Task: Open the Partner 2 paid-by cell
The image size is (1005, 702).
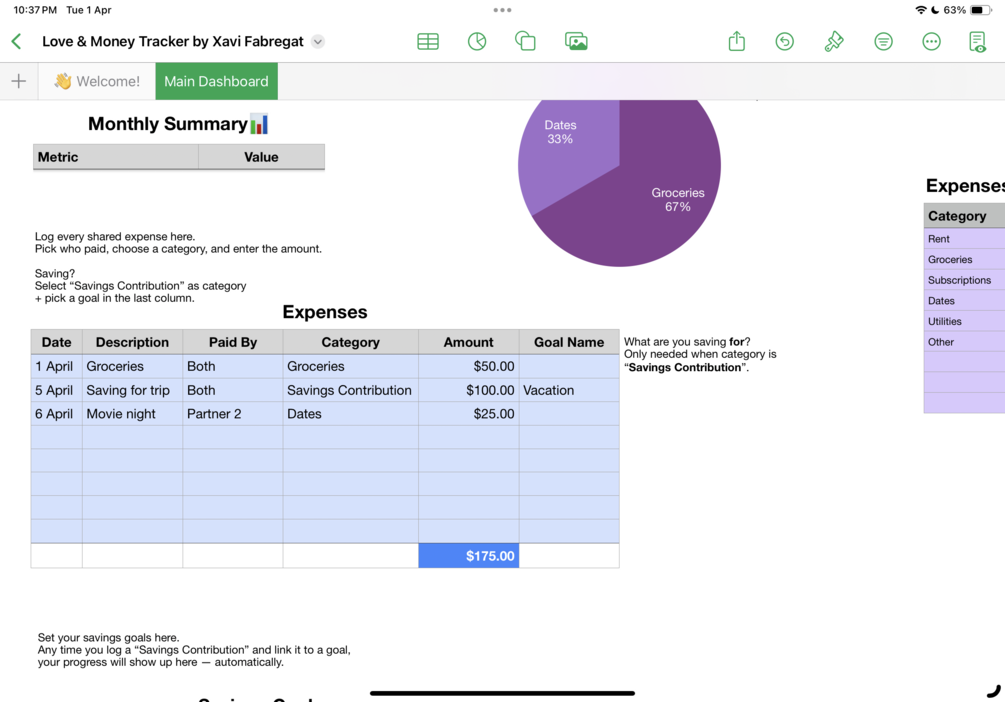Action: [x=233, y=414]
